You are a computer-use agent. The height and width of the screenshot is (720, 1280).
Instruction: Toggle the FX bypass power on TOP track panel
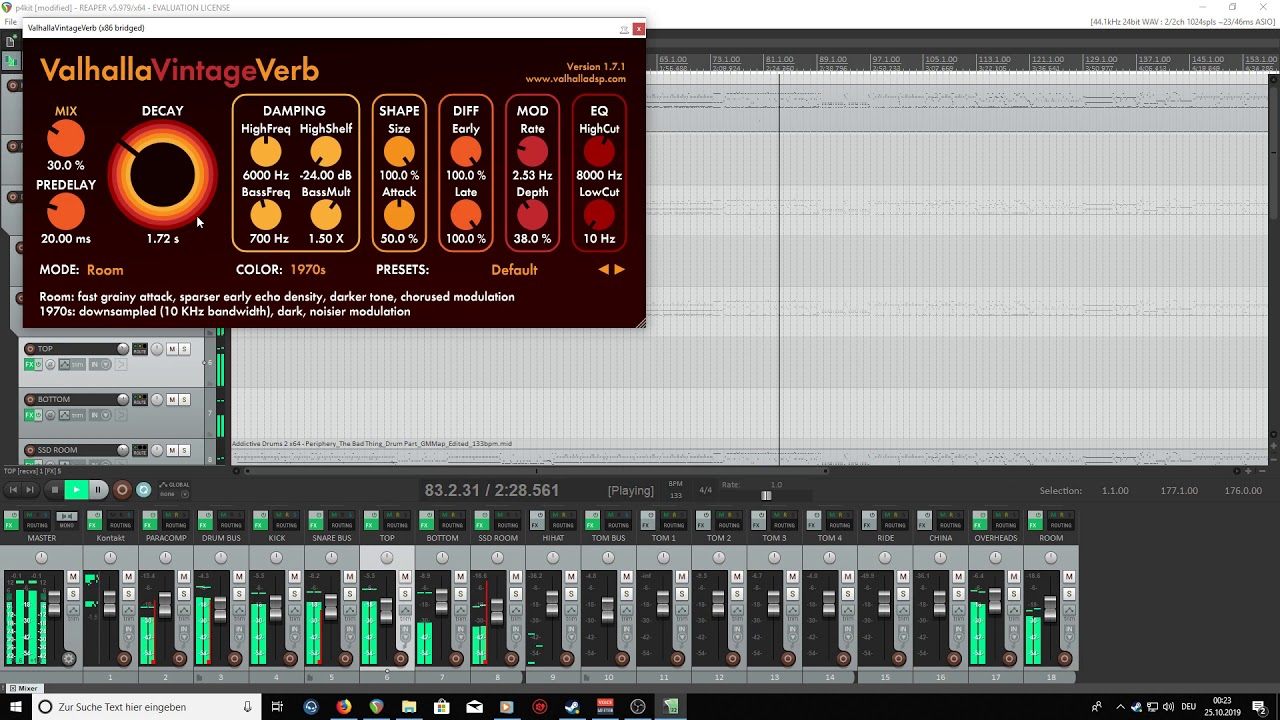tap(38, 364)
